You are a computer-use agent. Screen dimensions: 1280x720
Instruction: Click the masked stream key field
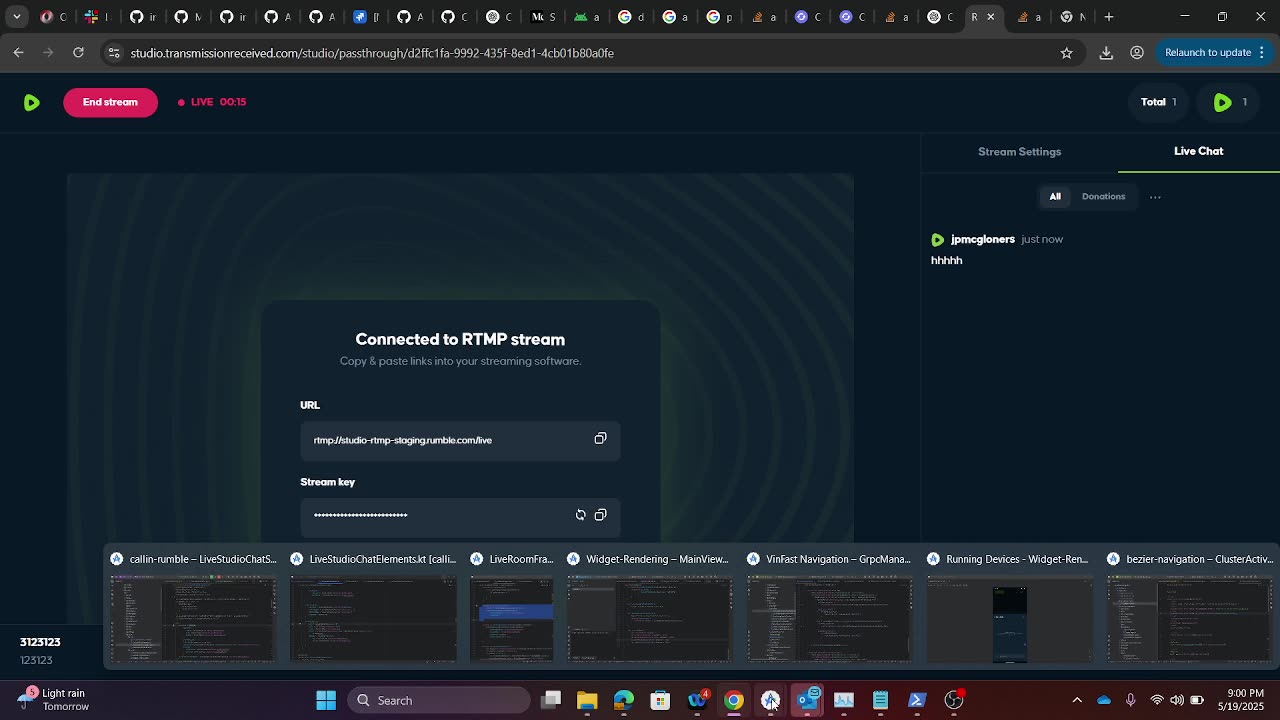point(460,516)
